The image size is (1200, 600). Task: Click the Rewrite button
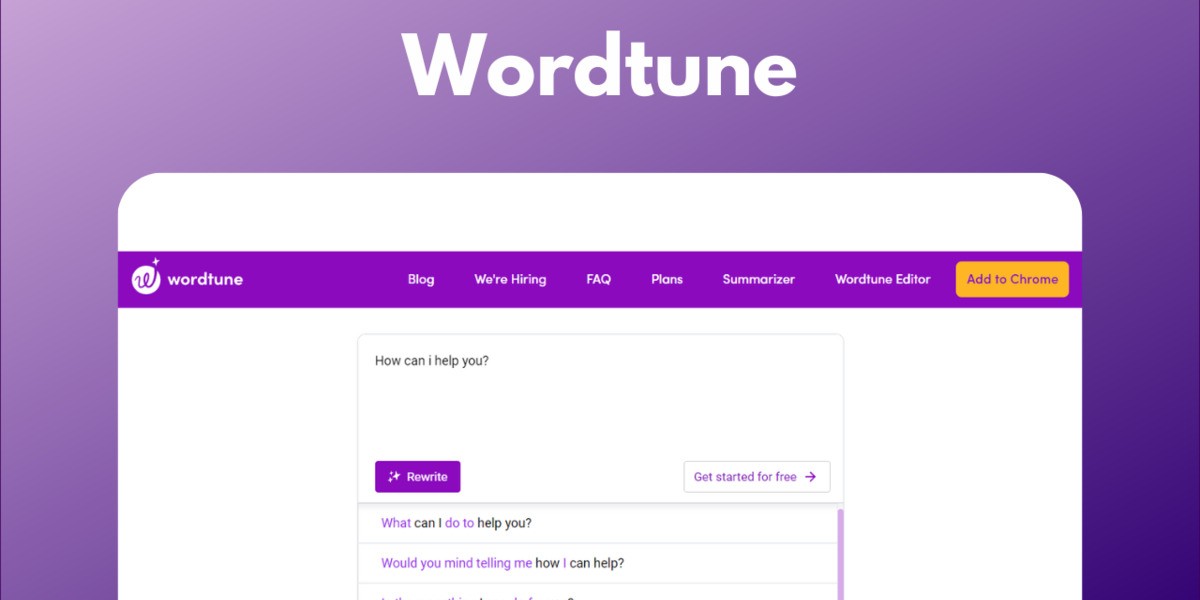click(418, 477)
